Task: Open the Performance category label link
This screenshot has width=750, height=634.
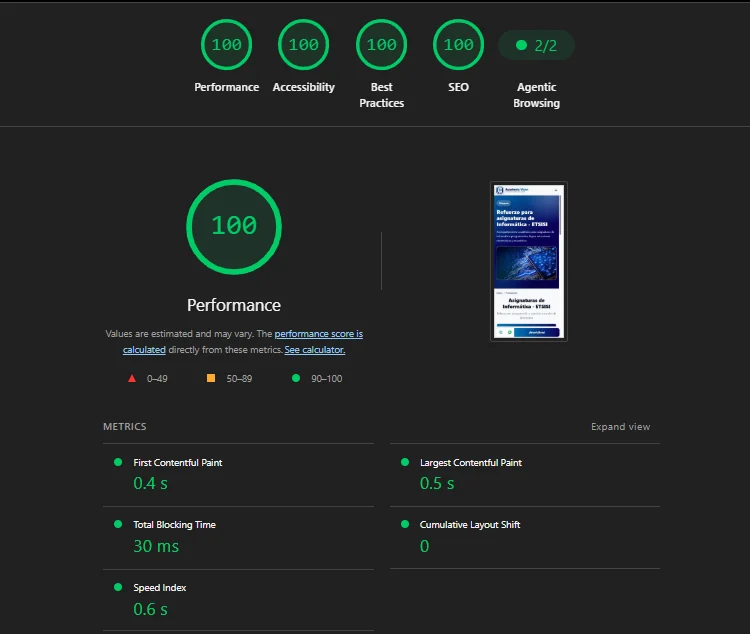Action: pos(227,87)
